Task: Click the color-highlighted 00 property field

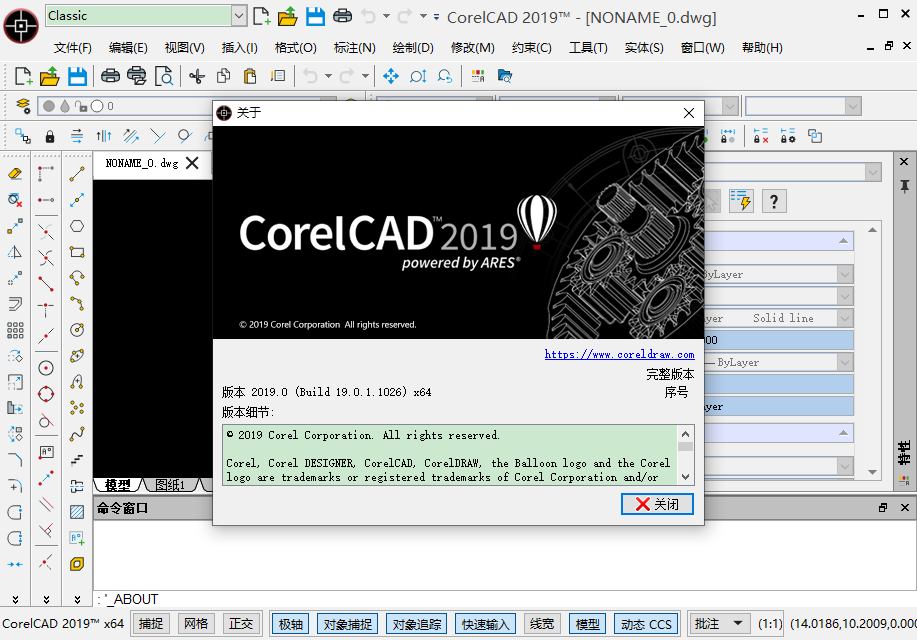Action: pyautogui.click(x=778, y=340)
